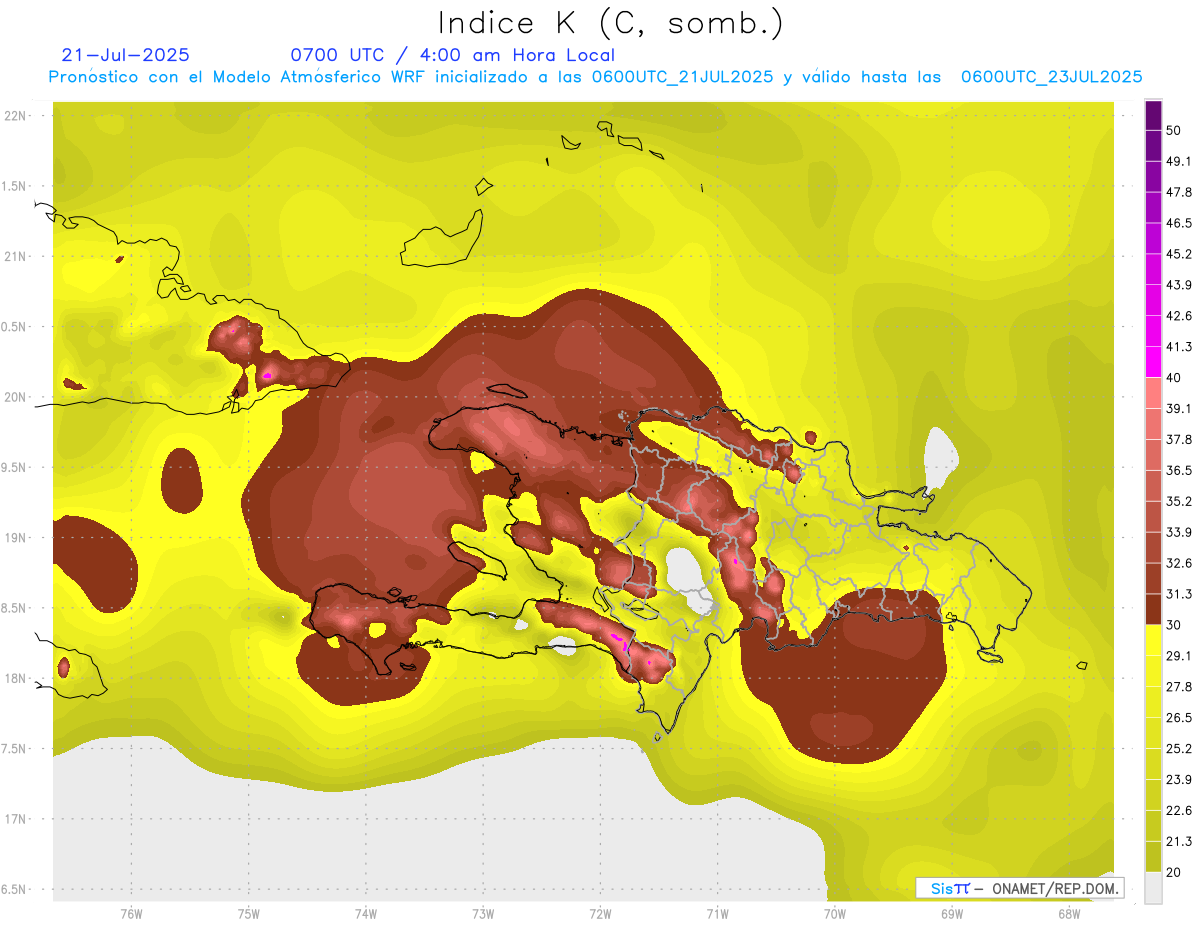1200x927 pixels.
Task: Pick the magenta swatch between 40 and 41.3
Action: (x=1153, y=362)
